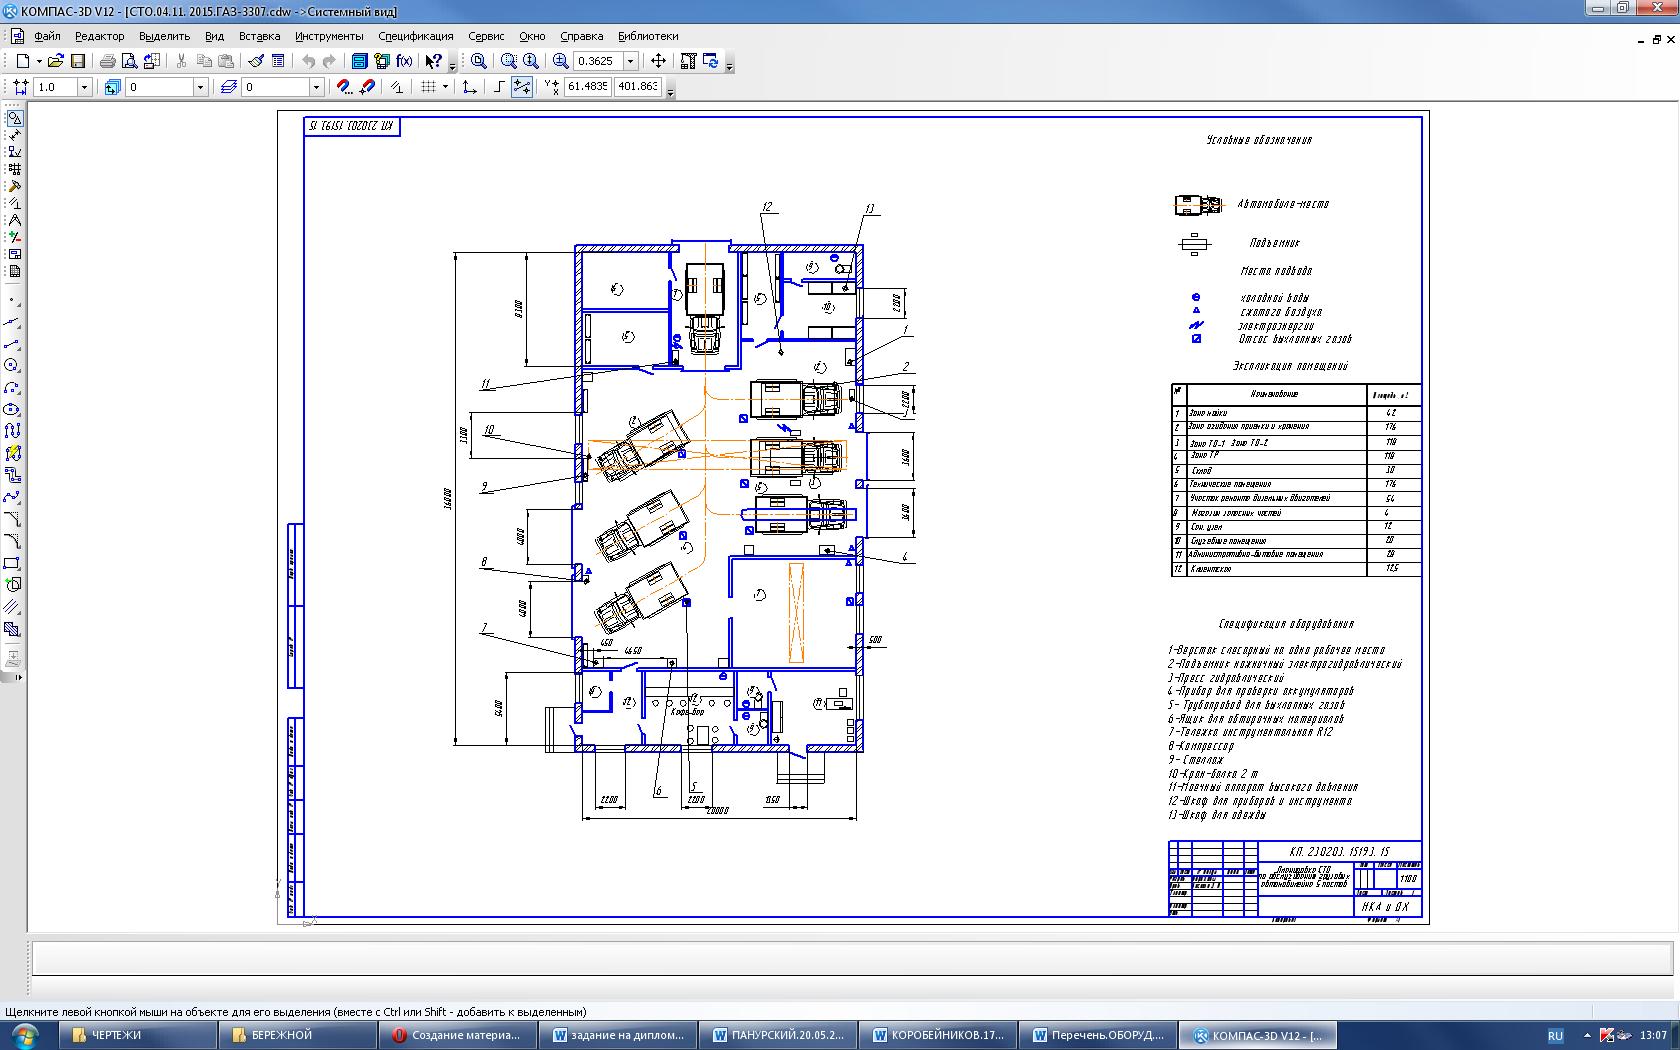Select the Rectangle drawing tool
The height and width of the screenshot is (1050, 1680).
coord(12,563)
